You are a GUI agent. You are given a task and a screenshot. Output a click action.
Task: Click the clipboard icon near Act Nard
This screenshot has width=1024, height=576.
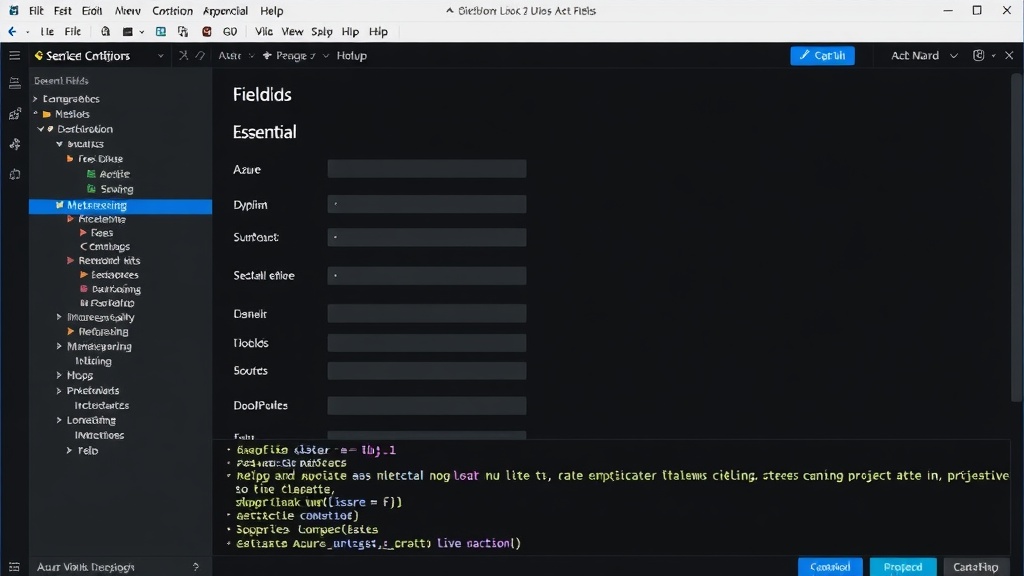[978, 56]
